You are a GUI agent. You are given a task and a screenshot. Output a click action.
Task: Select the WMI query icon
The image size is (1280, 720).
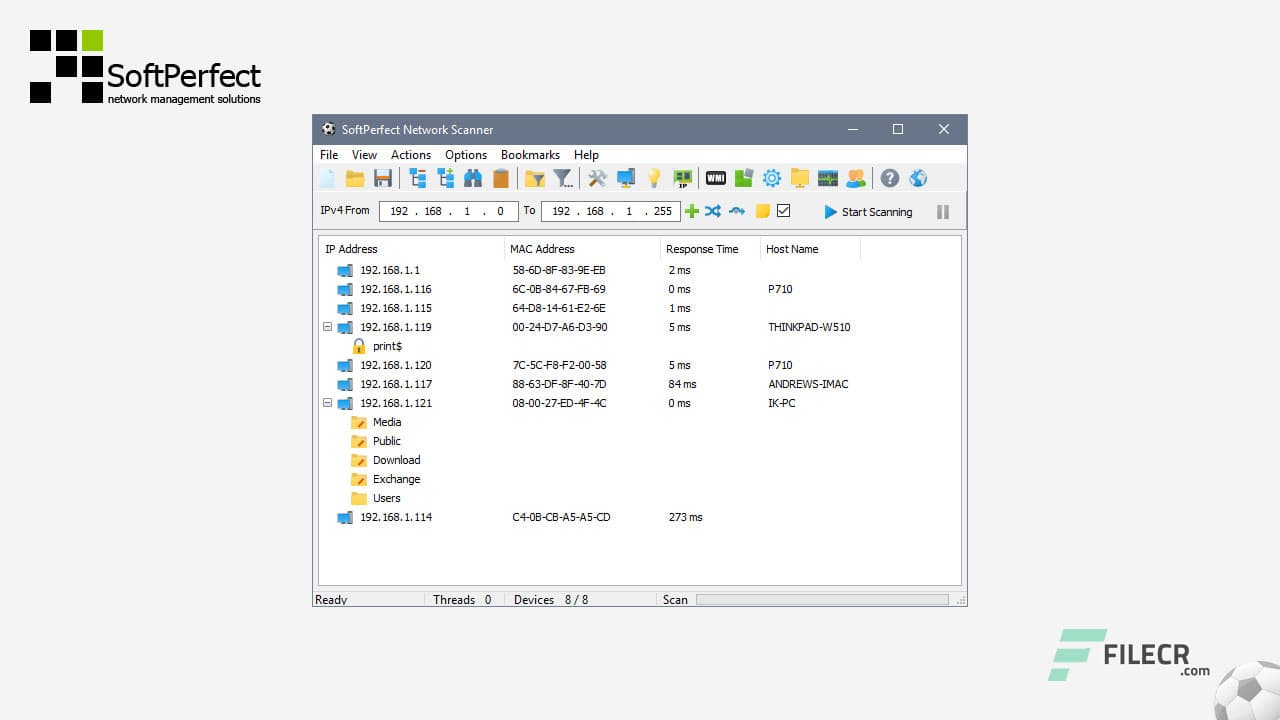click(x=716, y=178)
